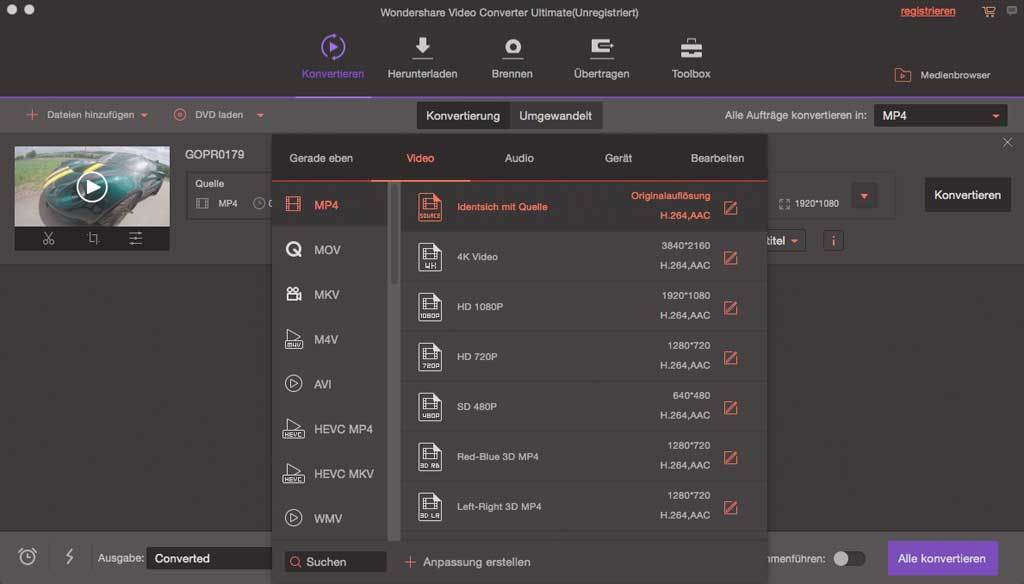Expand the Dateien hinzufügen dropdown arrow
The width and height of the screenshot is (1024, 584).
[144, 116]
